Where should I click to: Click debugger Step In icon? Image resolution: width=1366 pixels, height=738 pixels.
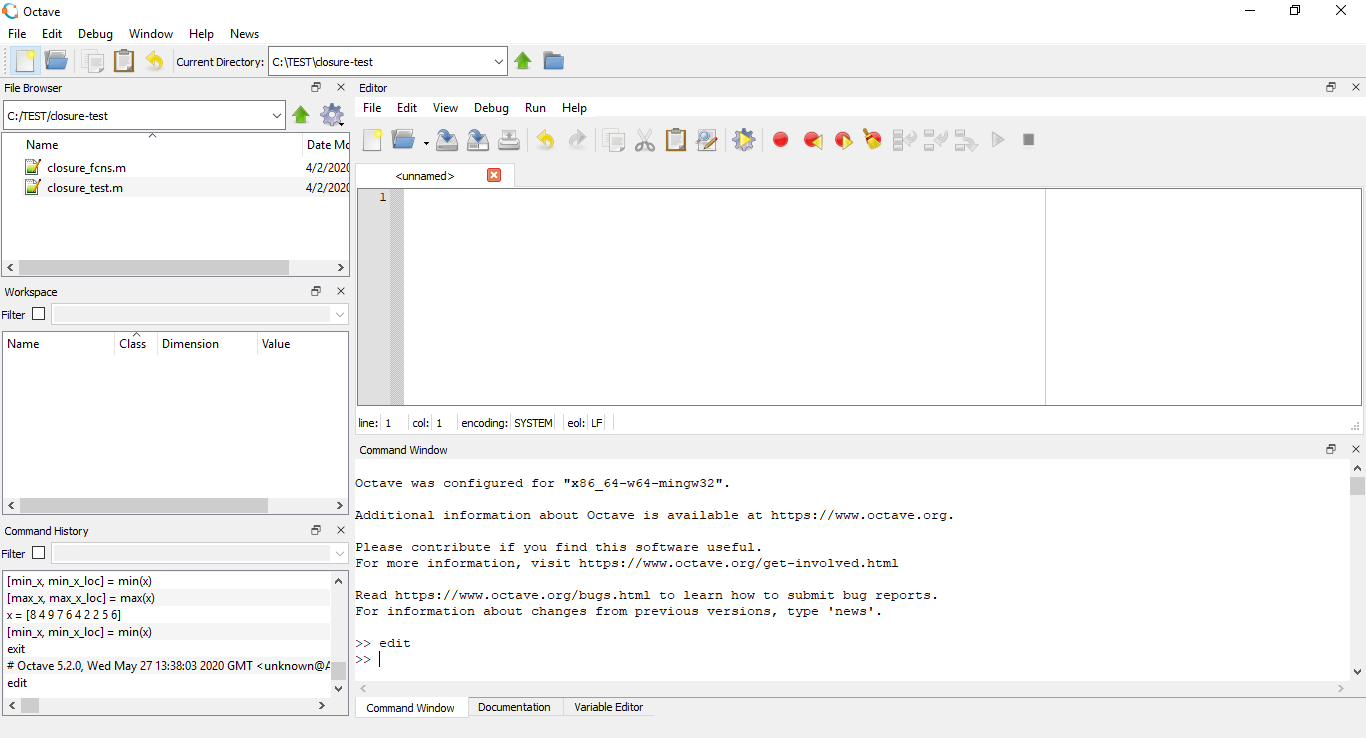935,140
